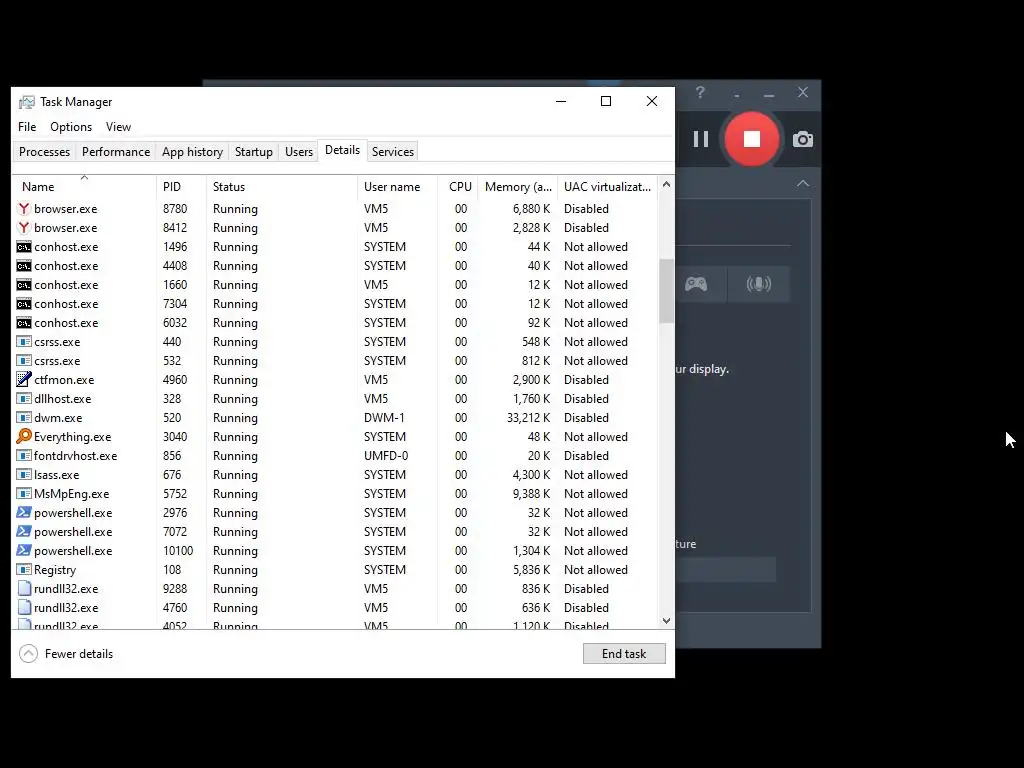Sort by the CPU column header
The width and height of the screenshot is (1024, 768).
(x=458, y=187)
